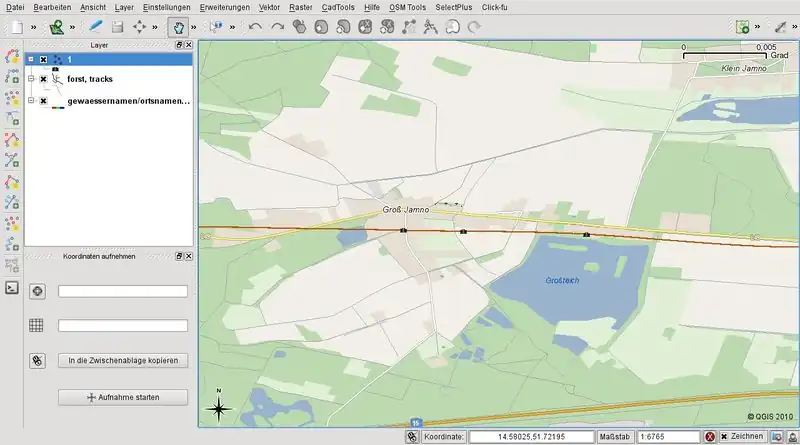The height and width of the screenshot is (445, 800).
Task: Open the Vektor menu
Action: (269, 7)
